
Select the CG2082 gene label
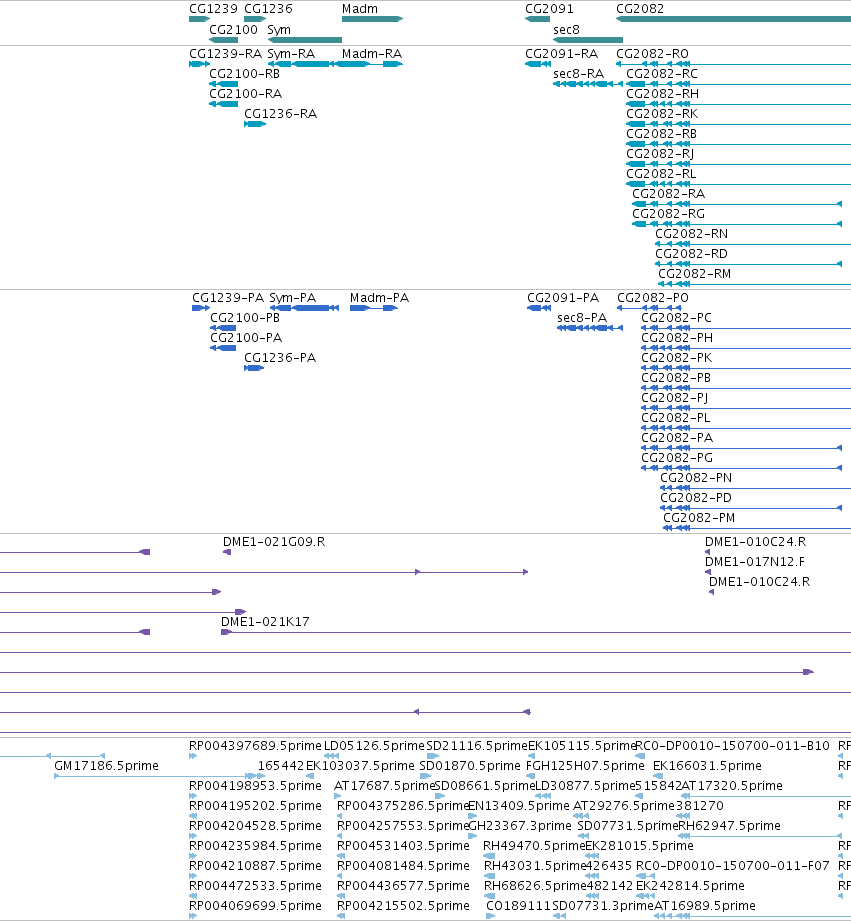pos(640,9)
